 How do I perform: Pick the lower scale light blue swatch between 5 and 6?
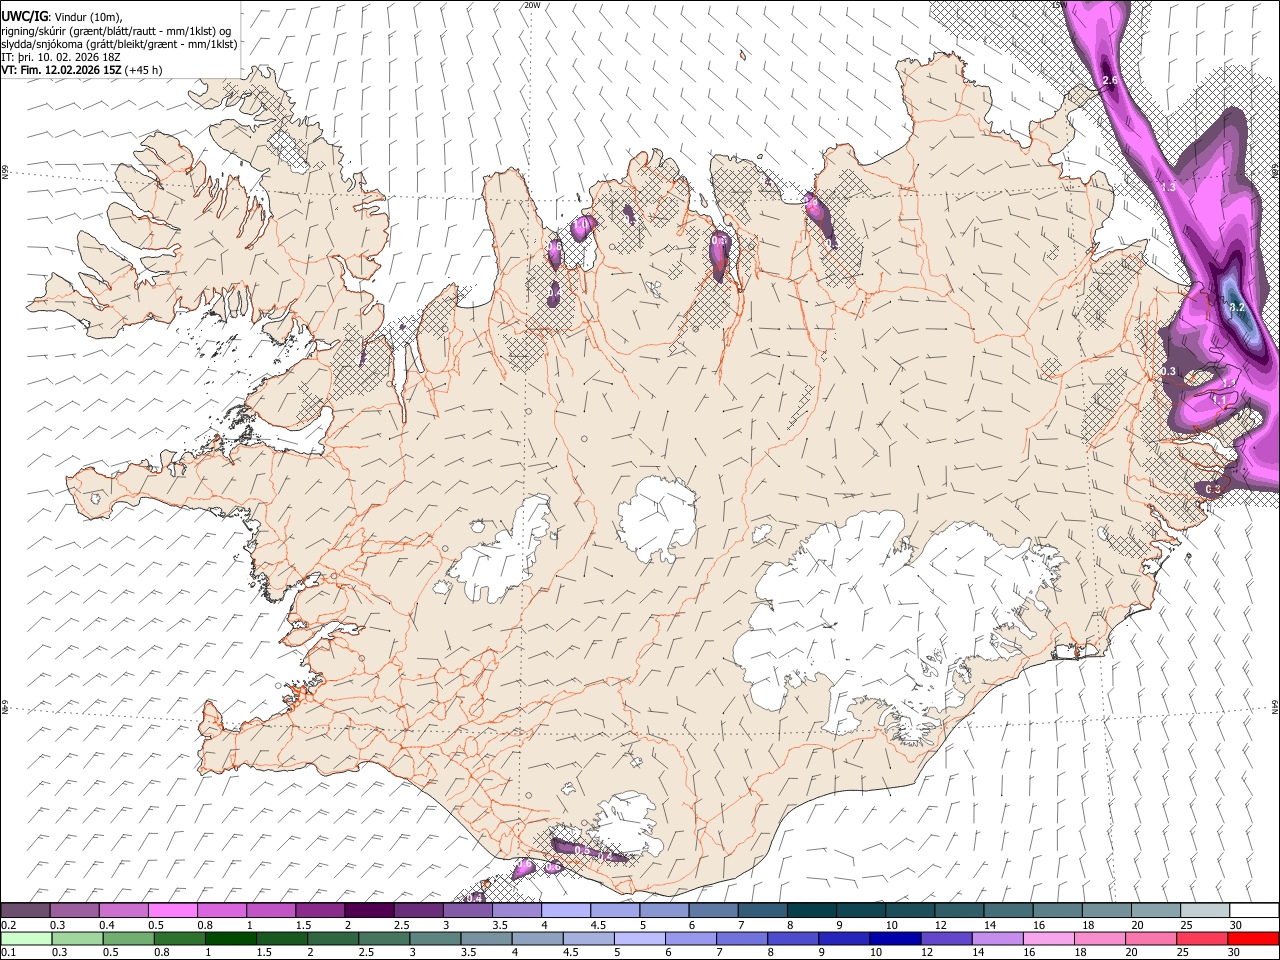click(x=639, y=938)
